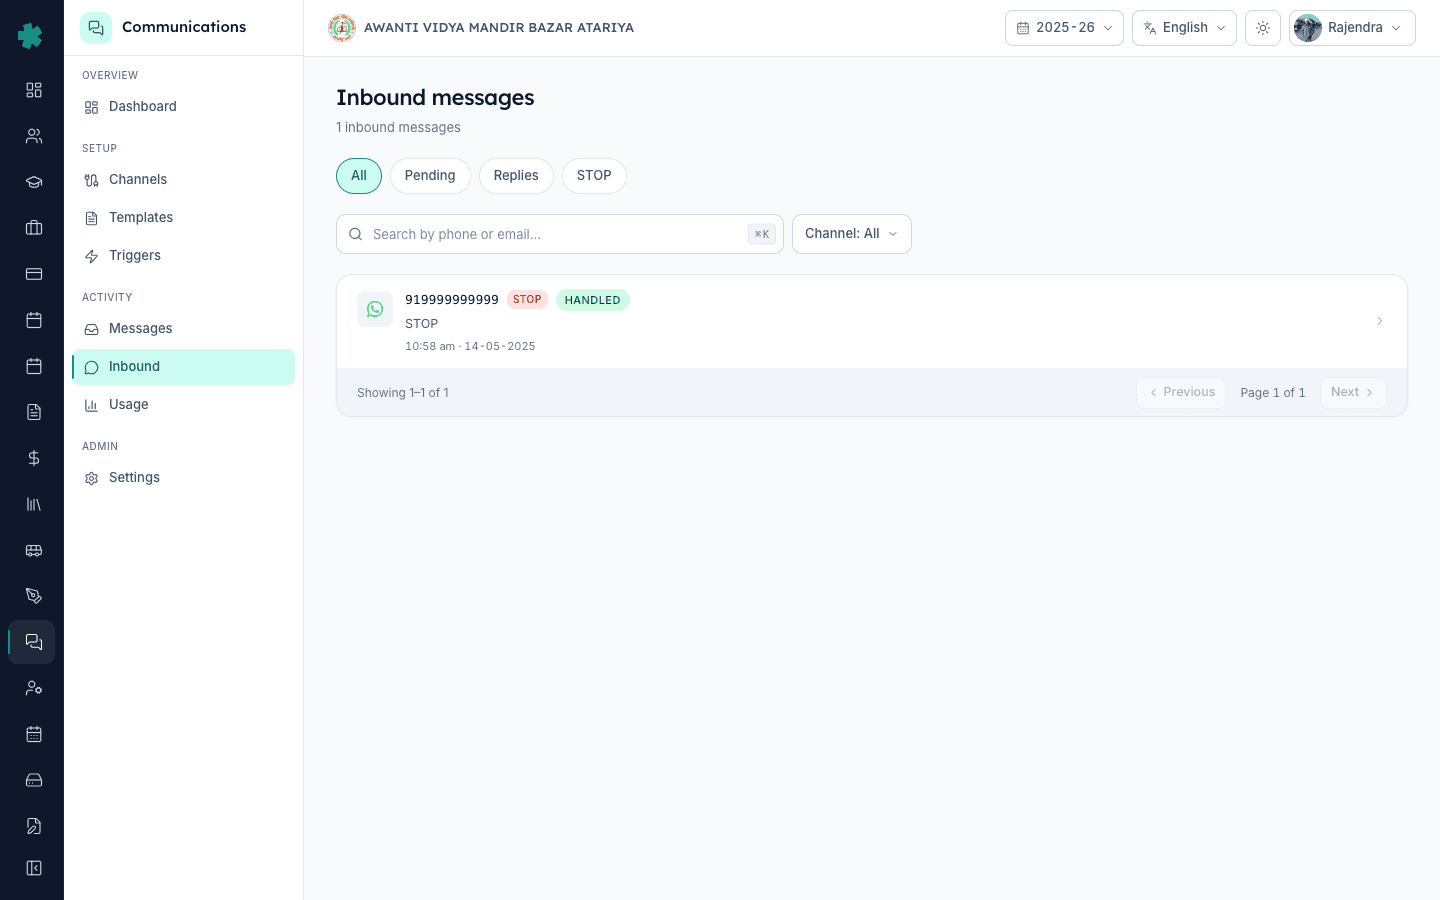1440x900 pixels.
Task: Click the active chat bubbles icon in left rail
Action: point(32,642)
